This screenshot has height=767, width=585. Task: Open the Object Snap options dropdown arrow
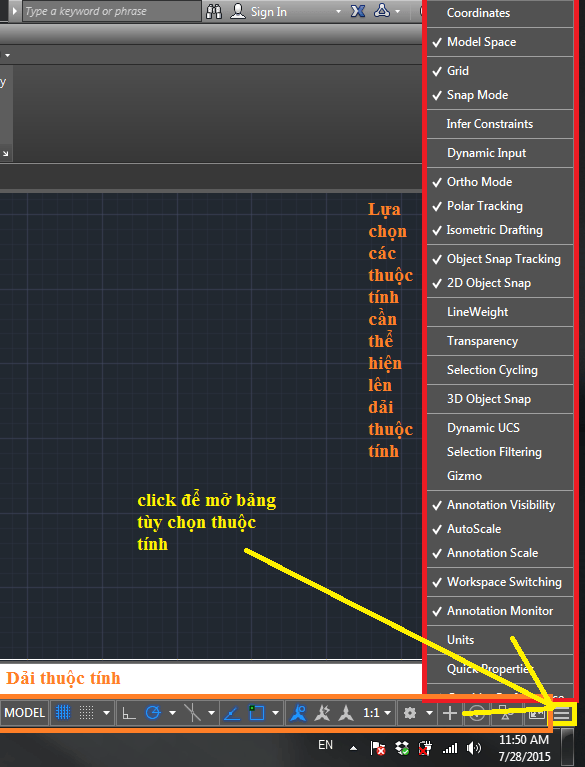point(275,713)
